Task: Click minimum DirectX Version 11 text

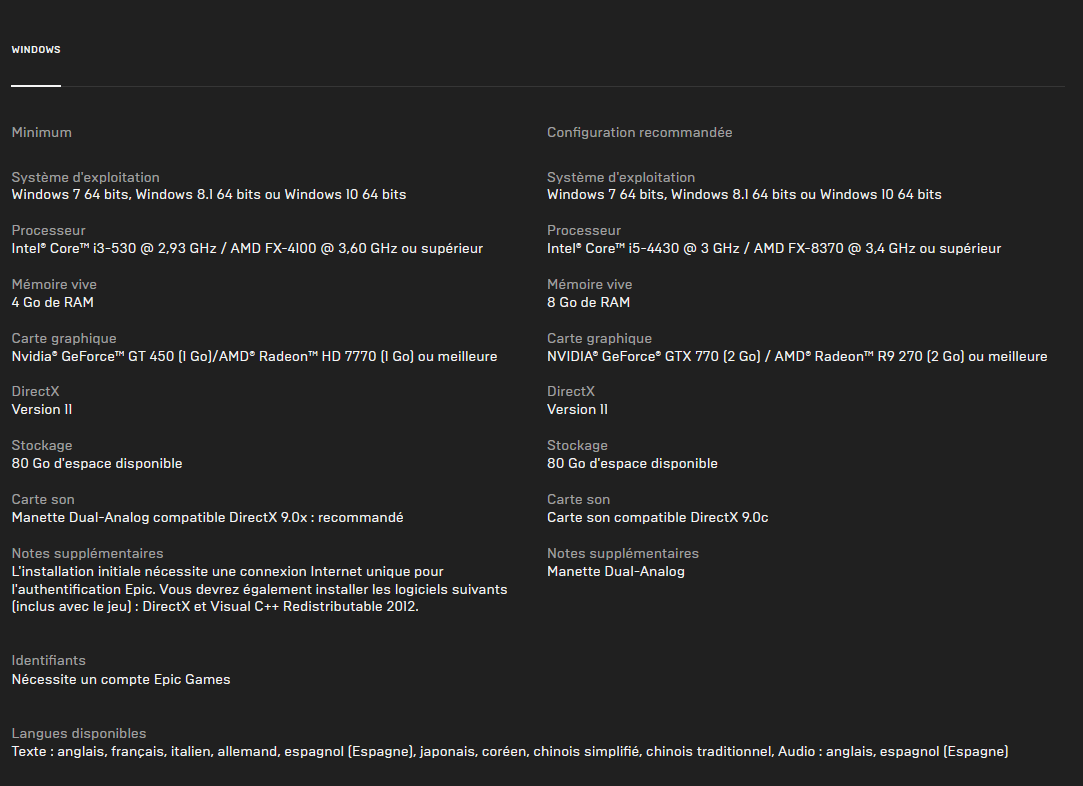Action: pos(42,410)
